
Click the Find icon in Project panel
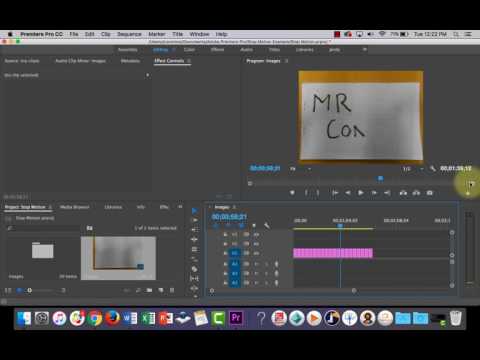point(138,290)
